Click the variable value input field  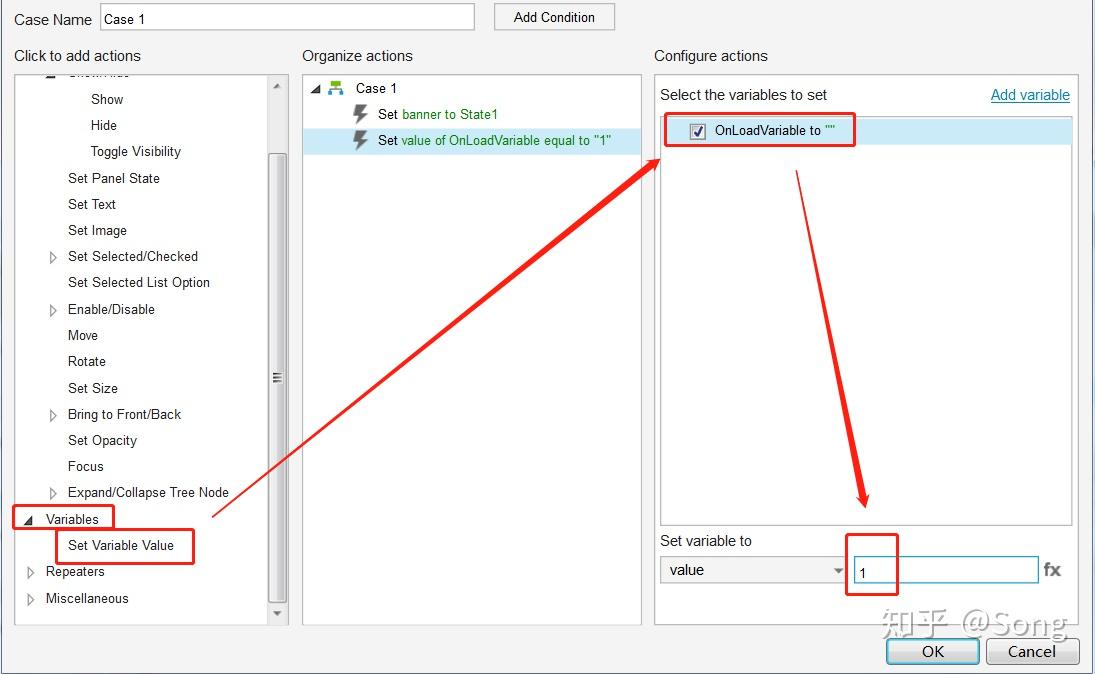(946, 570)
